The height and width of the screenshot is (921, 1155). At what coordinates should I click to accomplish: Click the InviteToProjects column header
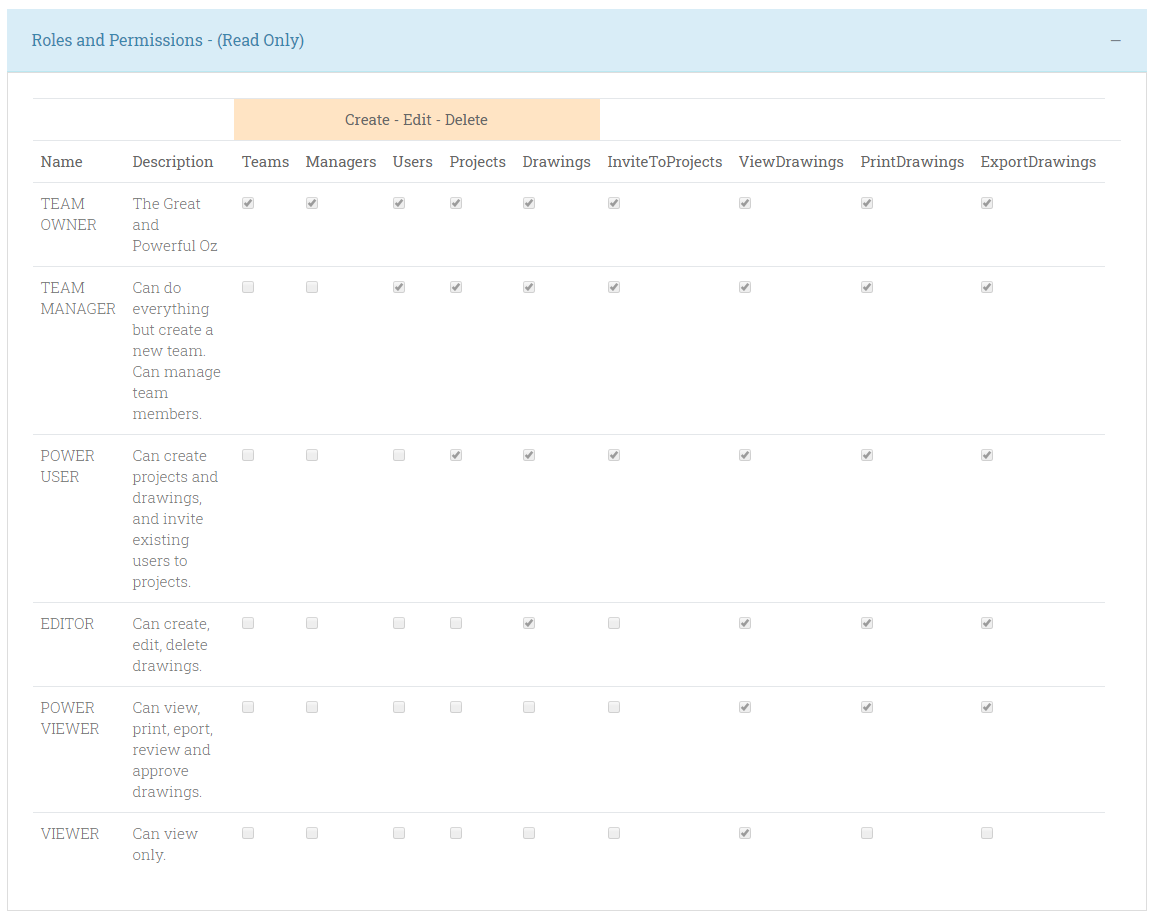coord(665,162)
